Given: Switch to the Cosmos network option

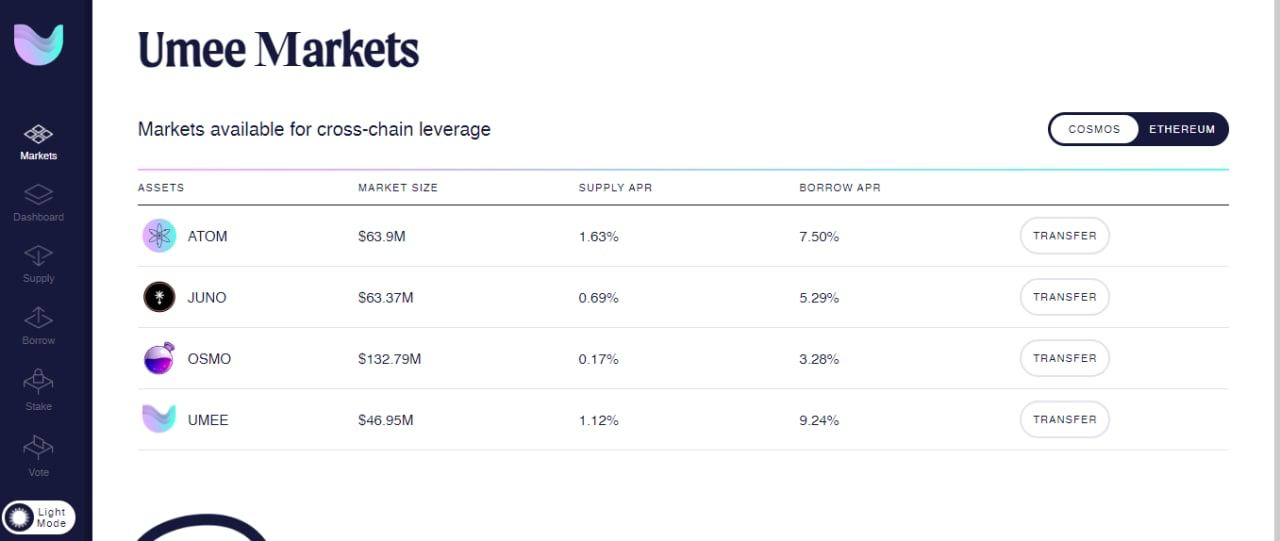Looking at the screenshot, I should 1094,129.
